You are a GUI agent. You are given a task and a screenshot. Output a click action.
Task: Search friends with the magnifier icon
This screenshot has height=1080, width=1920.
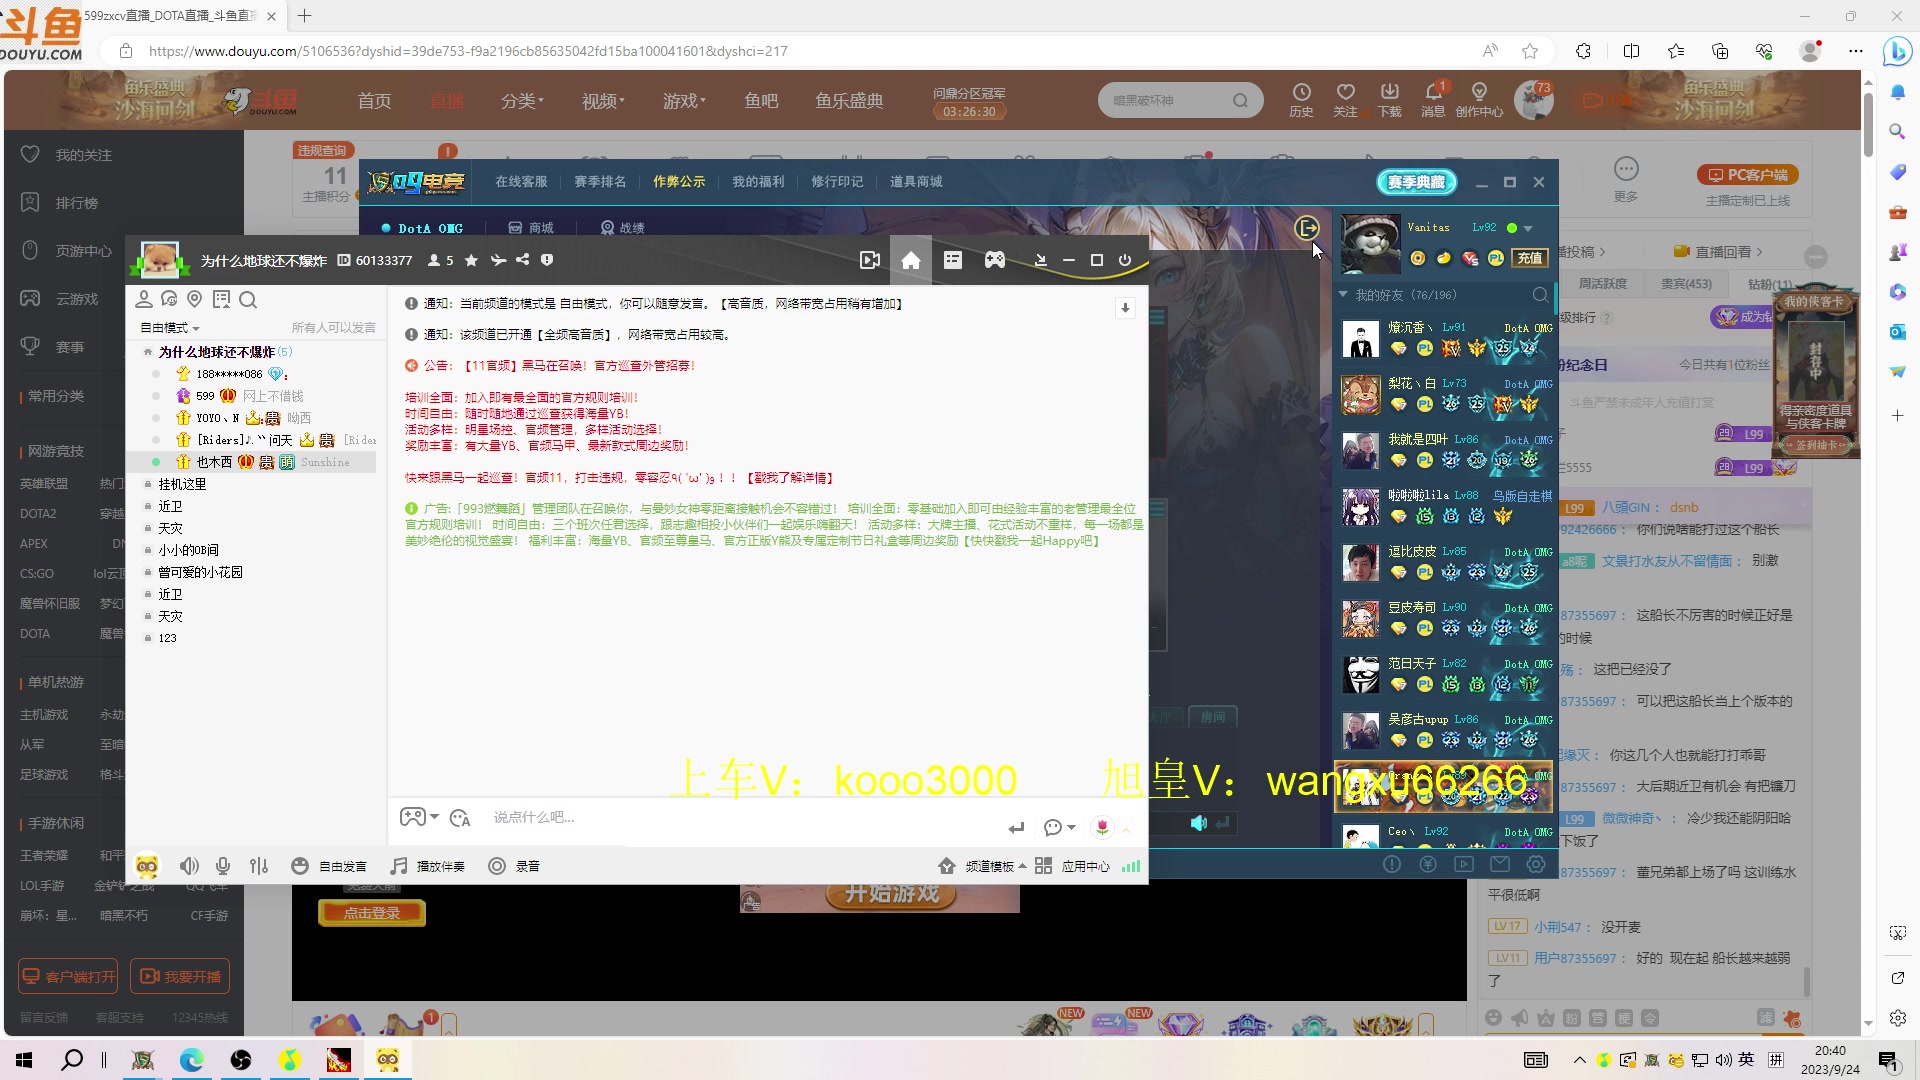point(1540,295)
